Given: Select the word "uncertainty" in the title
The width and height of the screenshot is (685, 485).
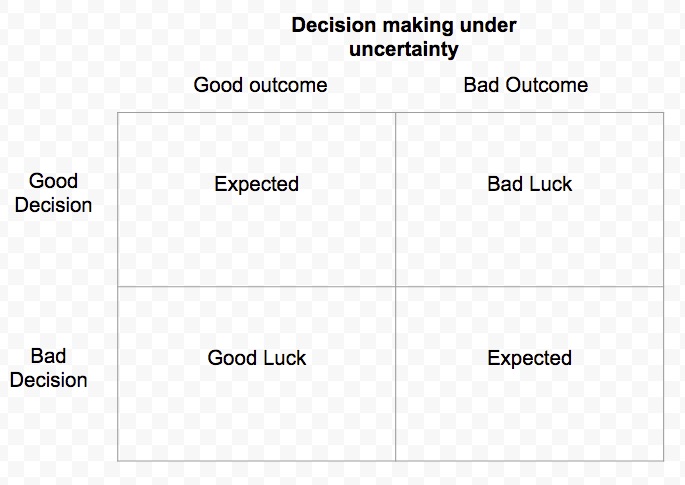Looking at the screenshot, I should (403, 48).
